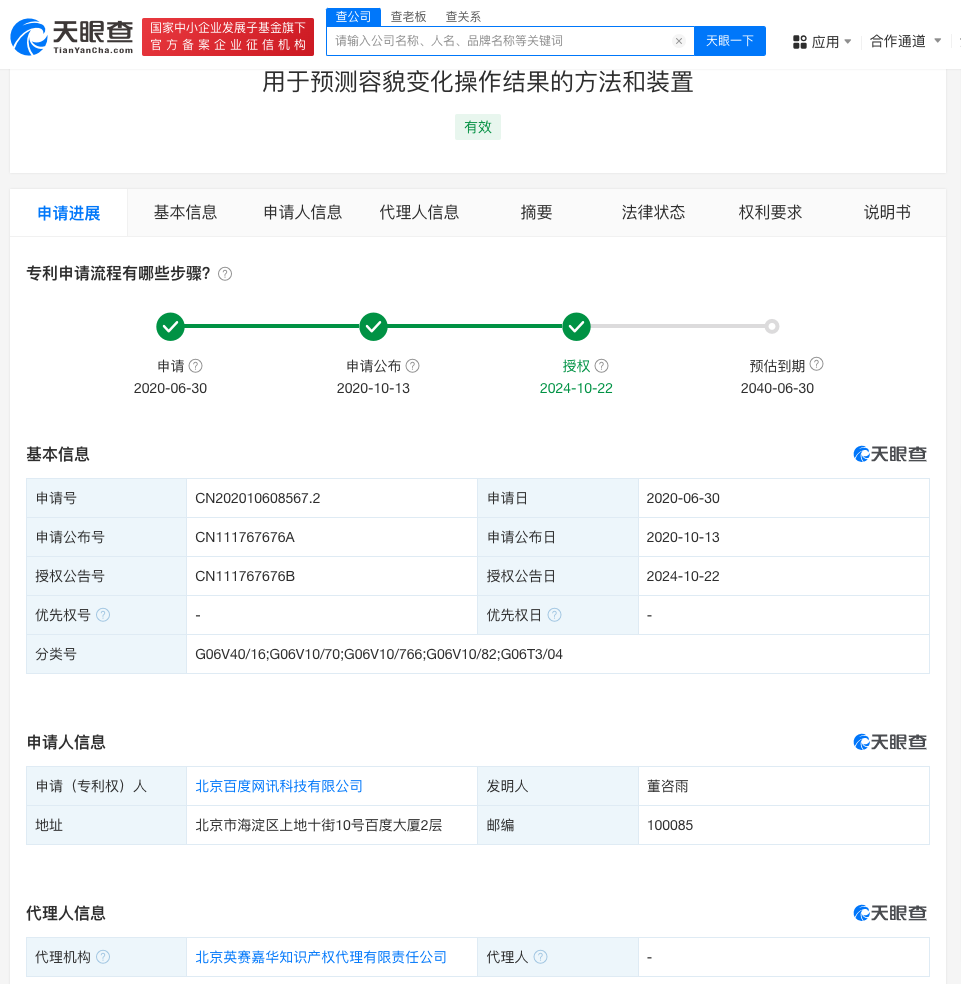
Task: Clear the search box with the X icon
Action: coord(679,41)
